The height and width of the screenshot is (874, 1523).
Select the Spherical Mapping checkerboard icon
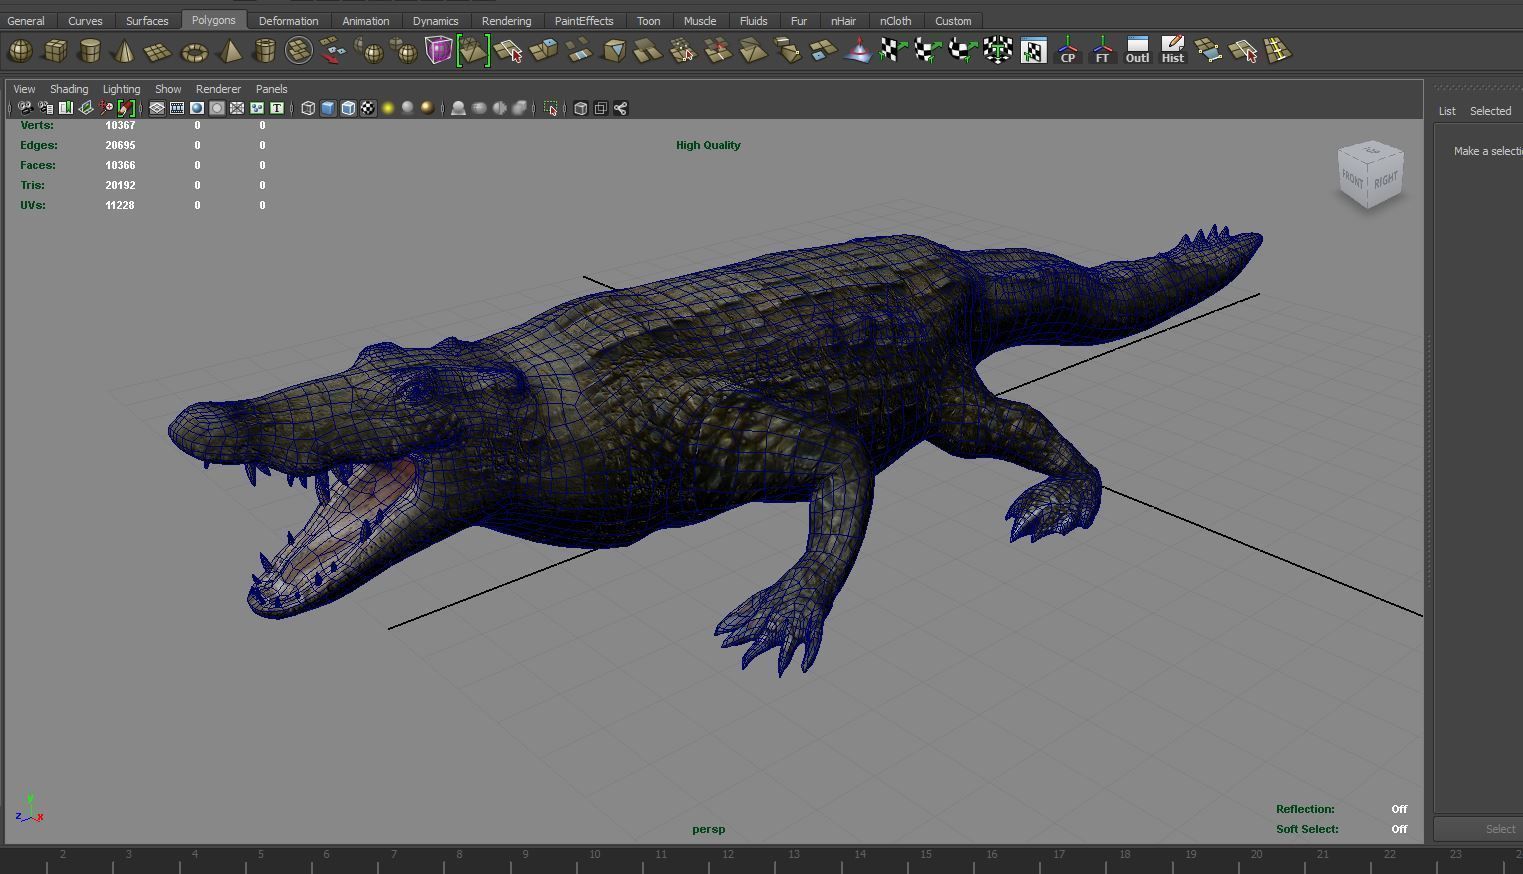point(963,50)
